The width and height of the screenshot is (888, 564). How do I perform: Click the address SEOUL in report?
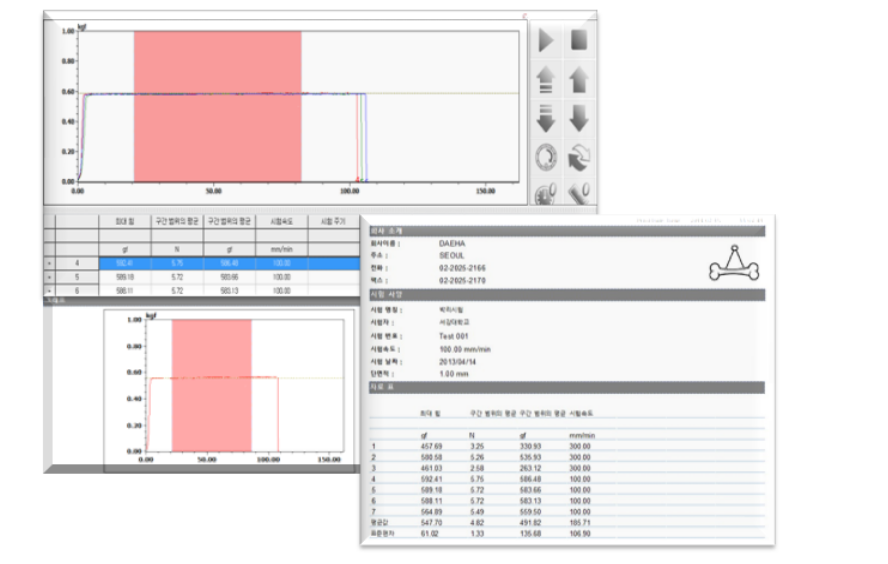click(451, 256)
